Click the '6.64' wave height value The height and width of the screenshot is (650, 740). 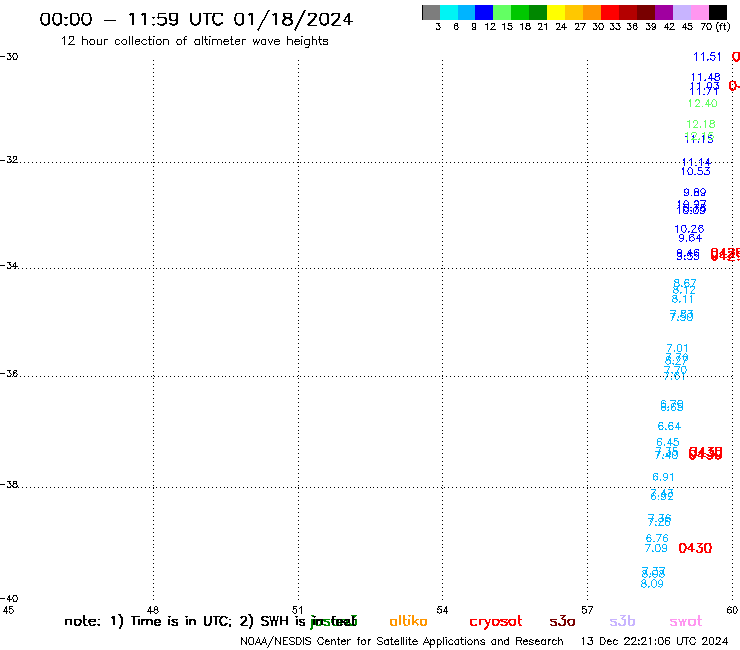click(669, 426)
